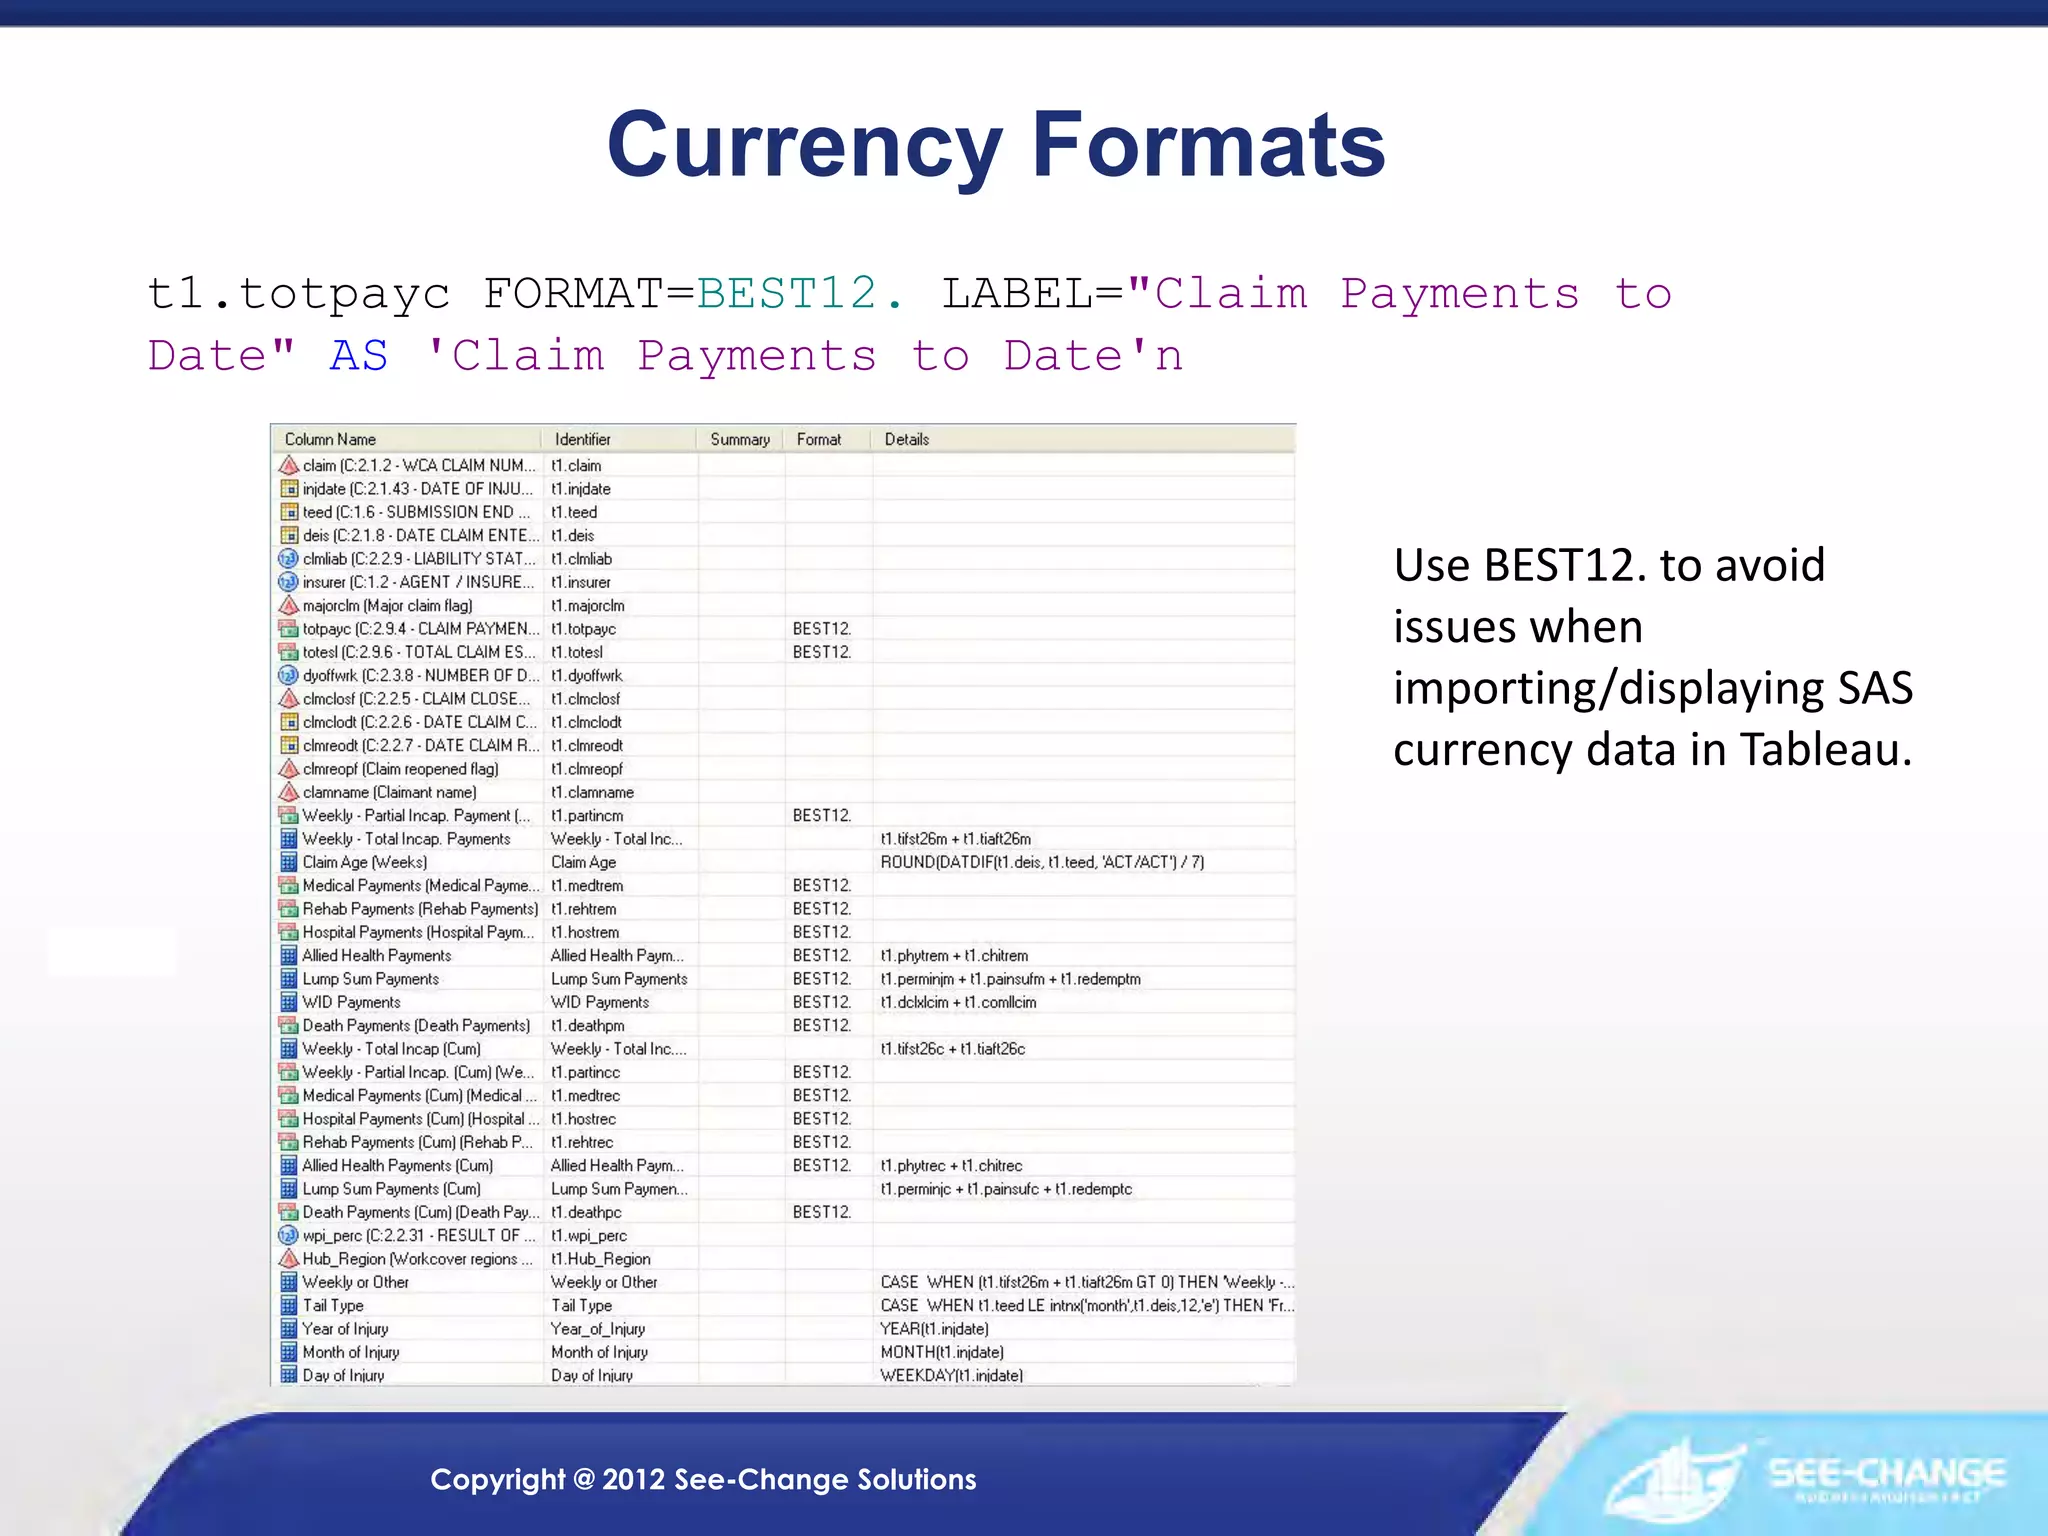Click the date icon beside injdate row
This screenshot has height=1536, width=2048.
pyautogui.click(x=288, y=488)
